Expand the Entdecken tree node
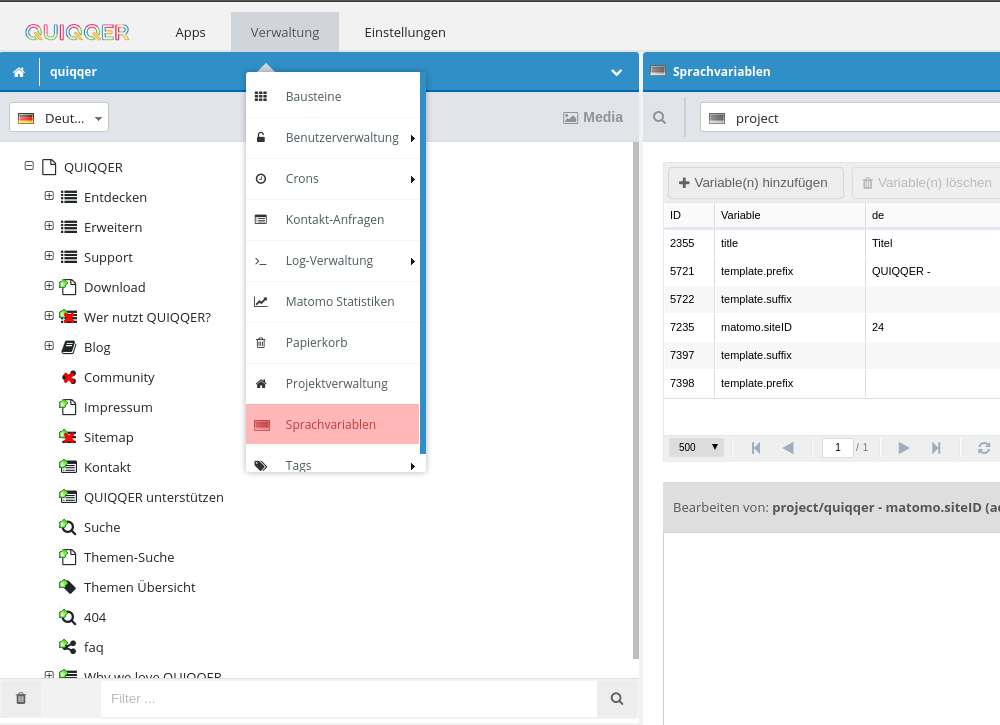 pyautogui.click(x=49, y=196)
